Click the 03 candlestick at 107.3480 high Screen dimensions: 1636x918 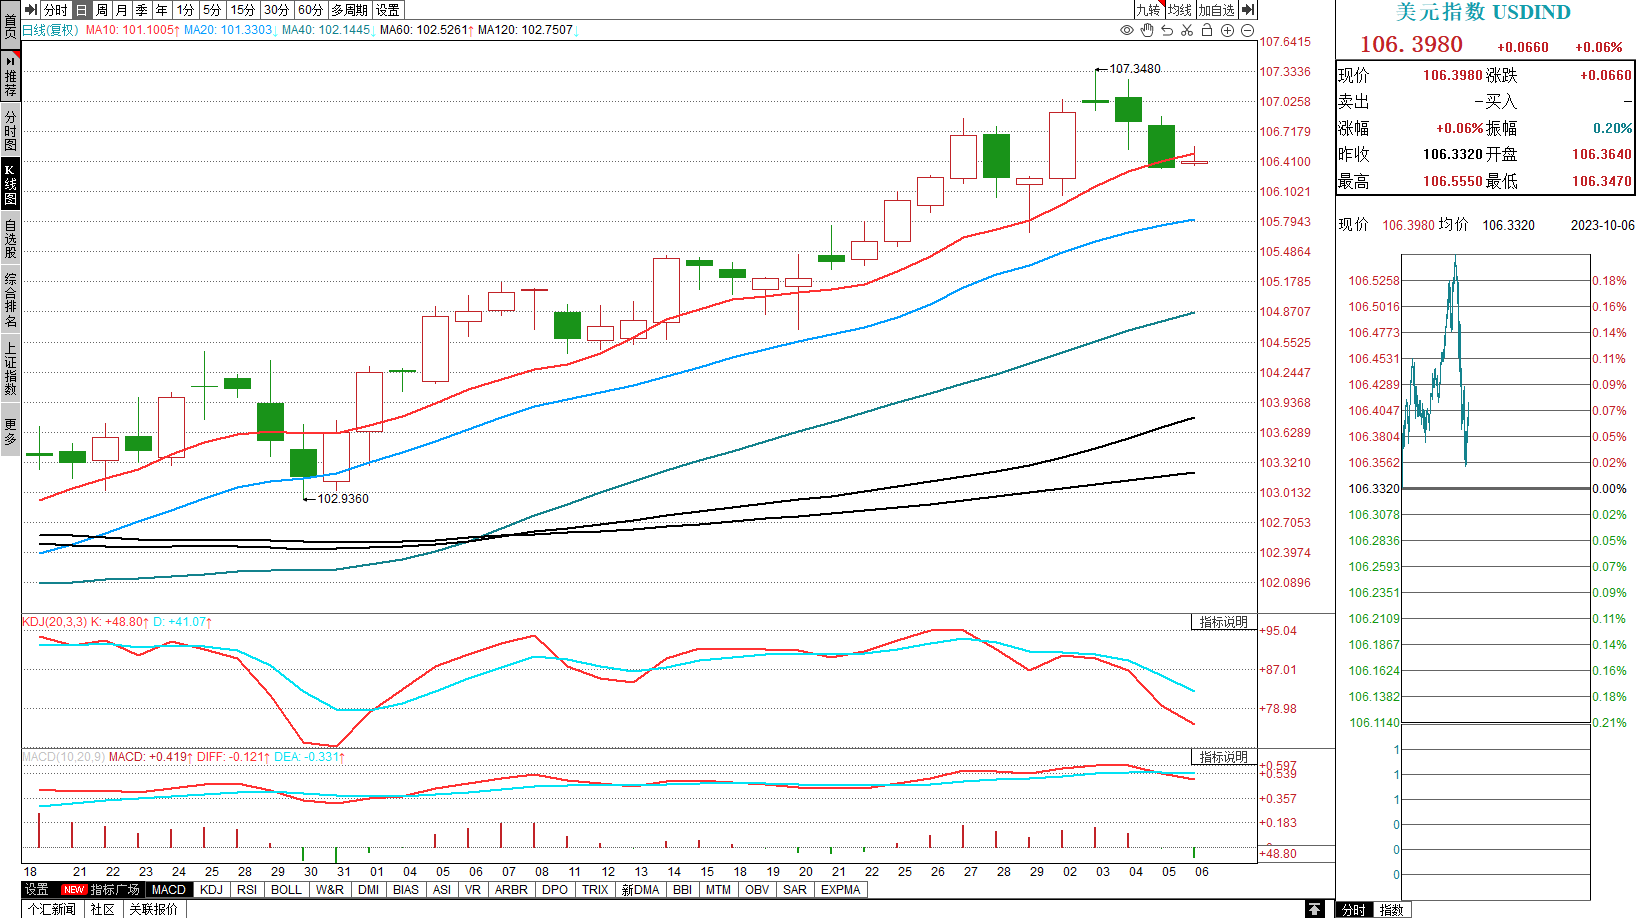pos(1095,101)
